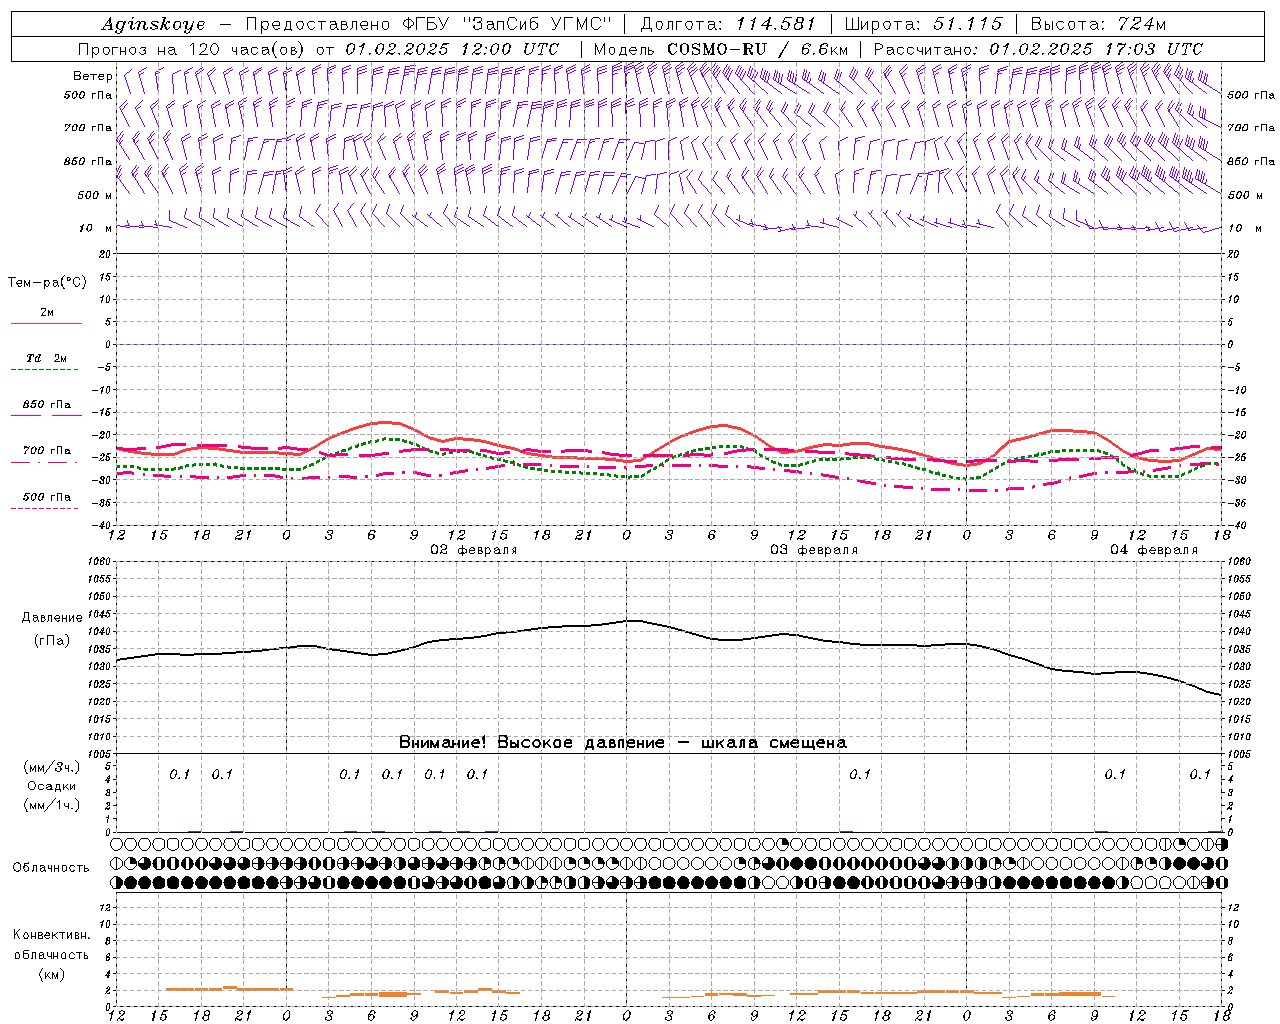Click the 500 м wind level label on the left
The image size is (1280, 1024).
95,195
